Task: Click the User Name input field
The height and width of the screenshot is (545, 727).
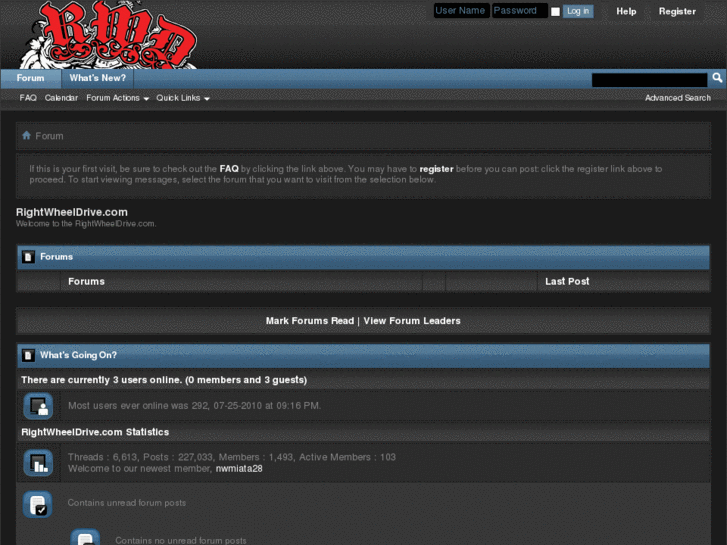Action: coord(461,11)
